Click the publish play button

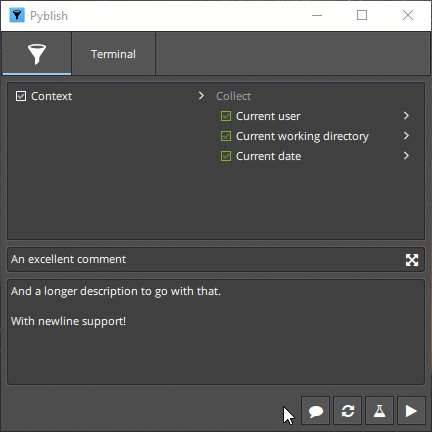[411, 411]
